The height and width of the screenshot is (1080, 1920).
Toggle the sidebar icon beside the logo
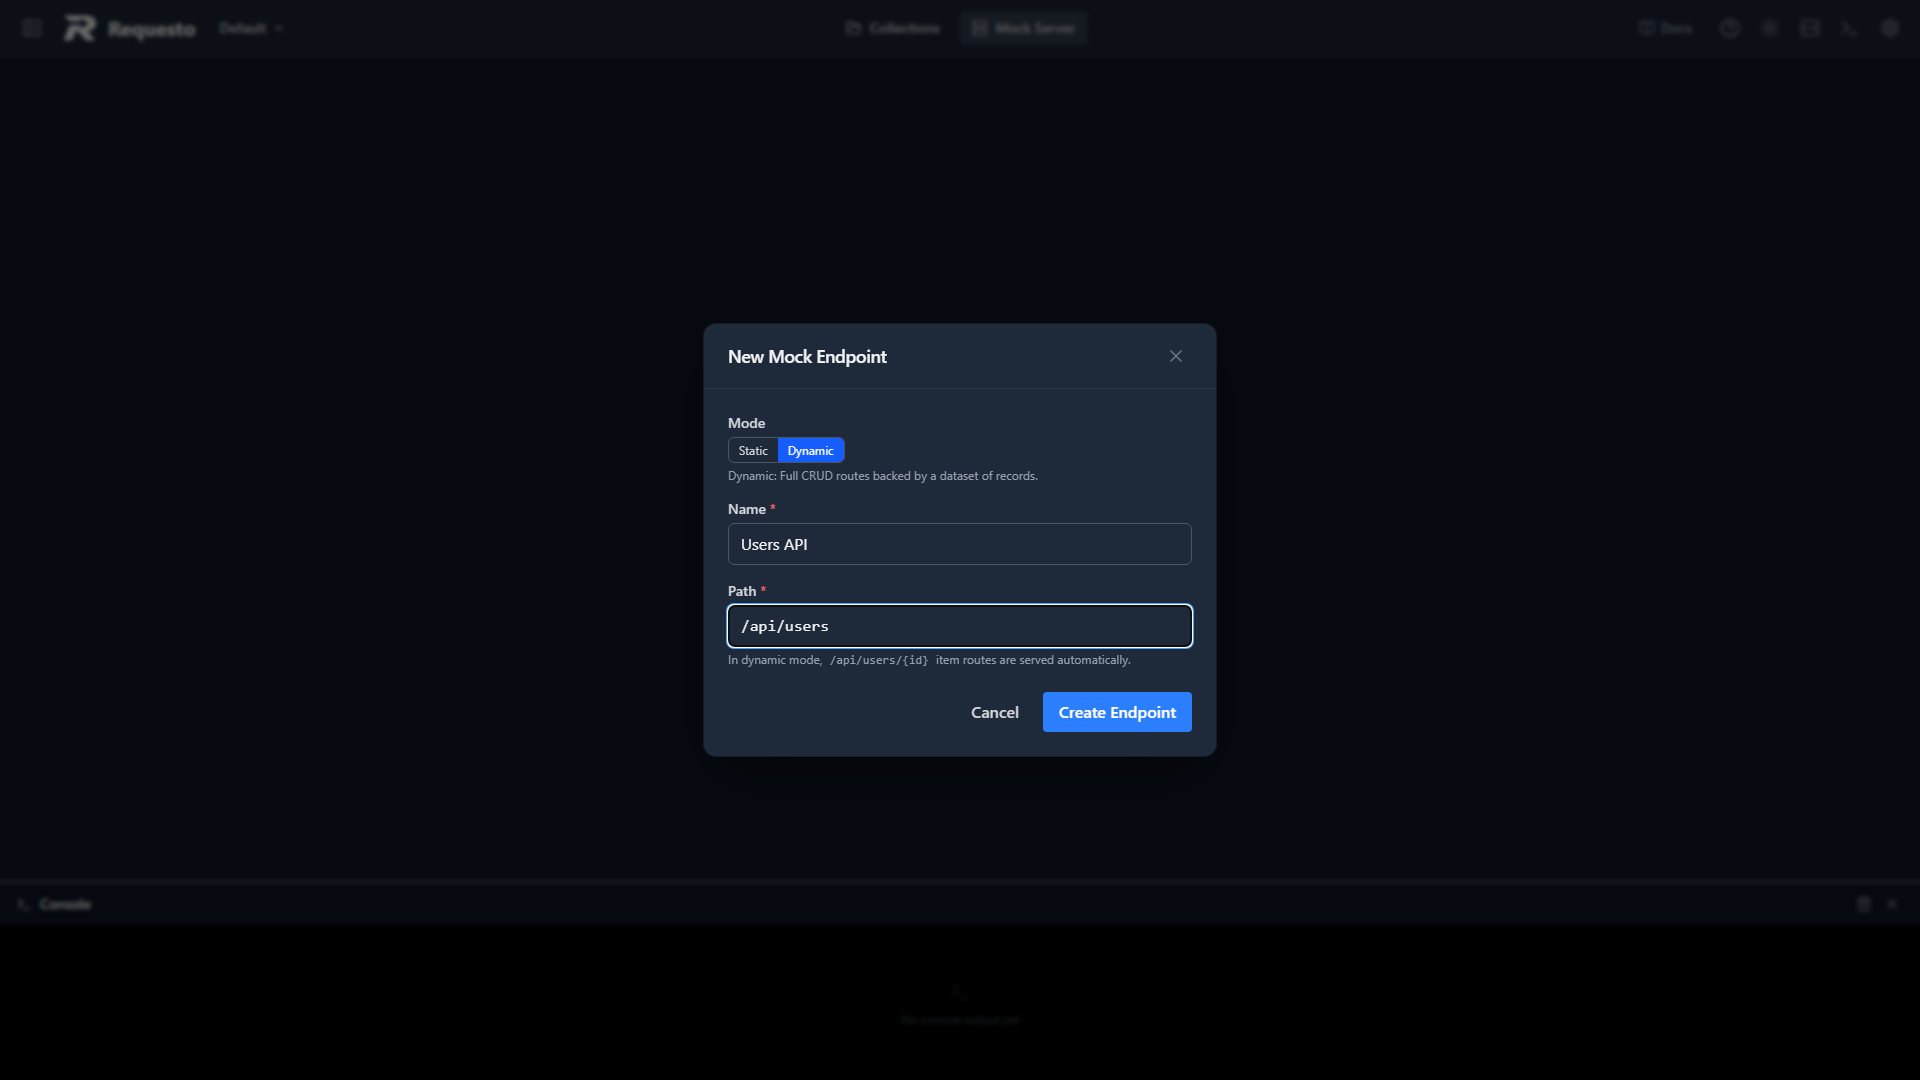[x=32, y=28]
